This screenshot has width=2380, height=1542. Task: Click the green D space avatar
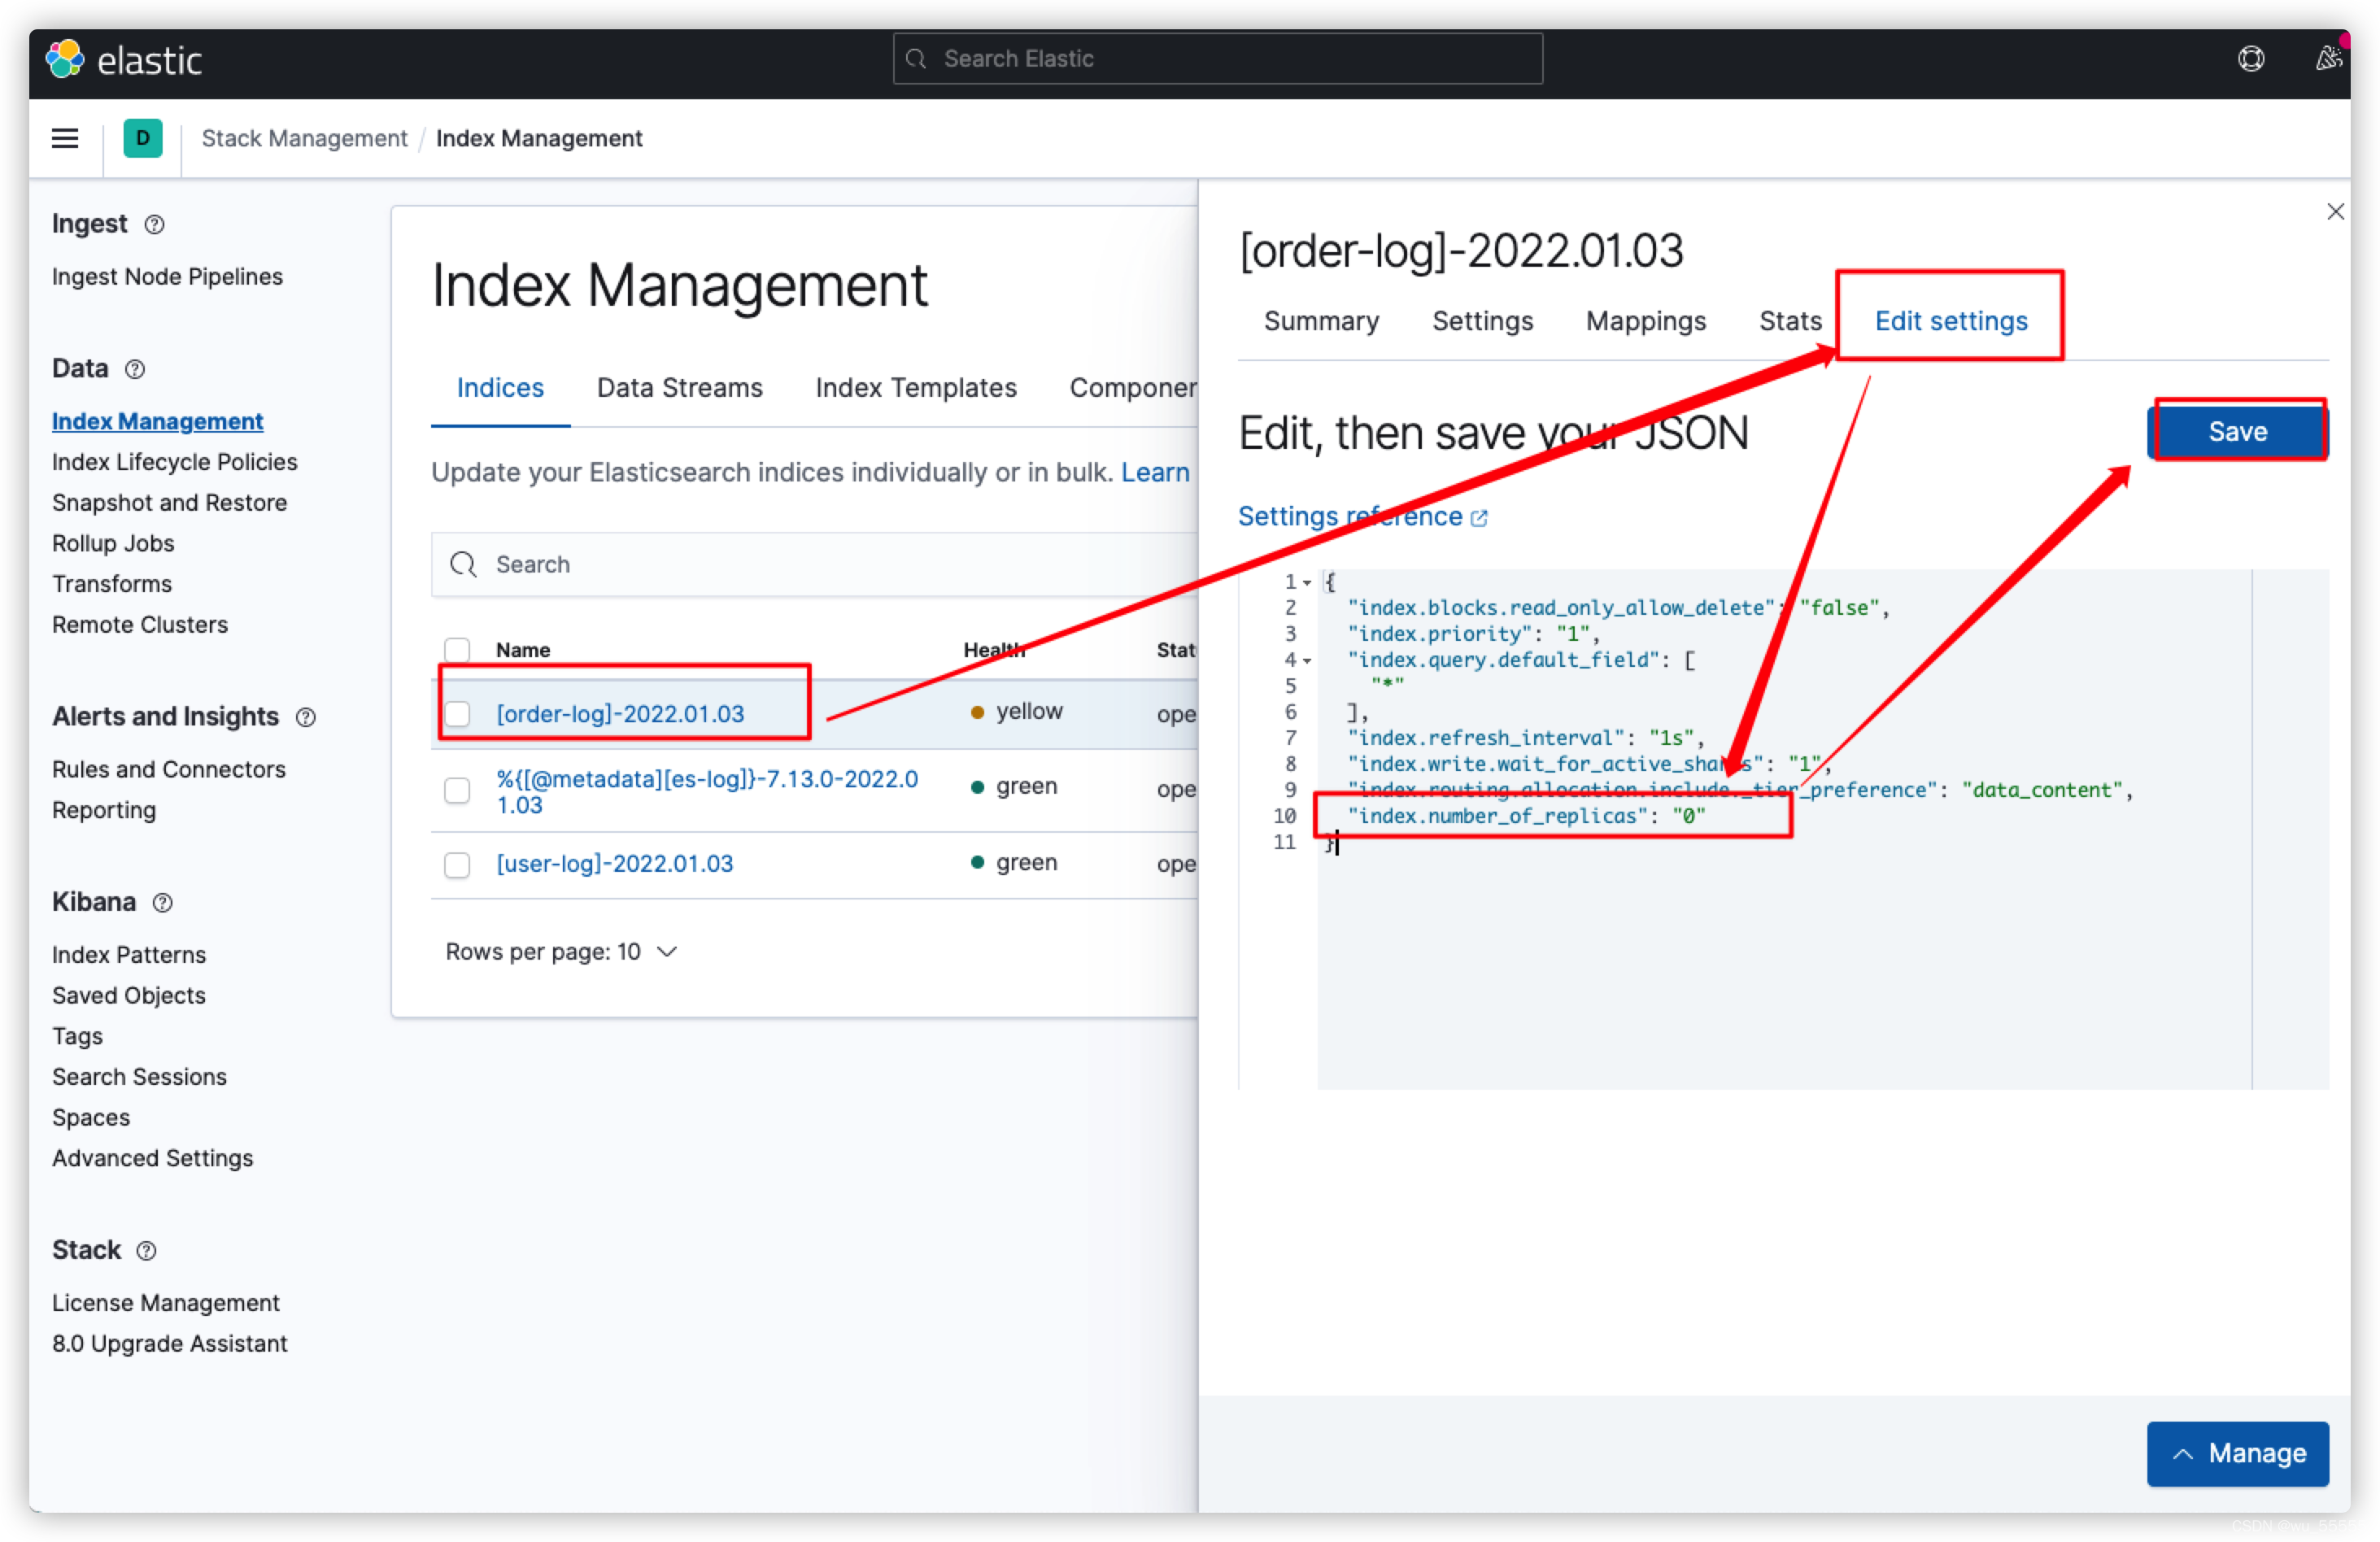143,138
